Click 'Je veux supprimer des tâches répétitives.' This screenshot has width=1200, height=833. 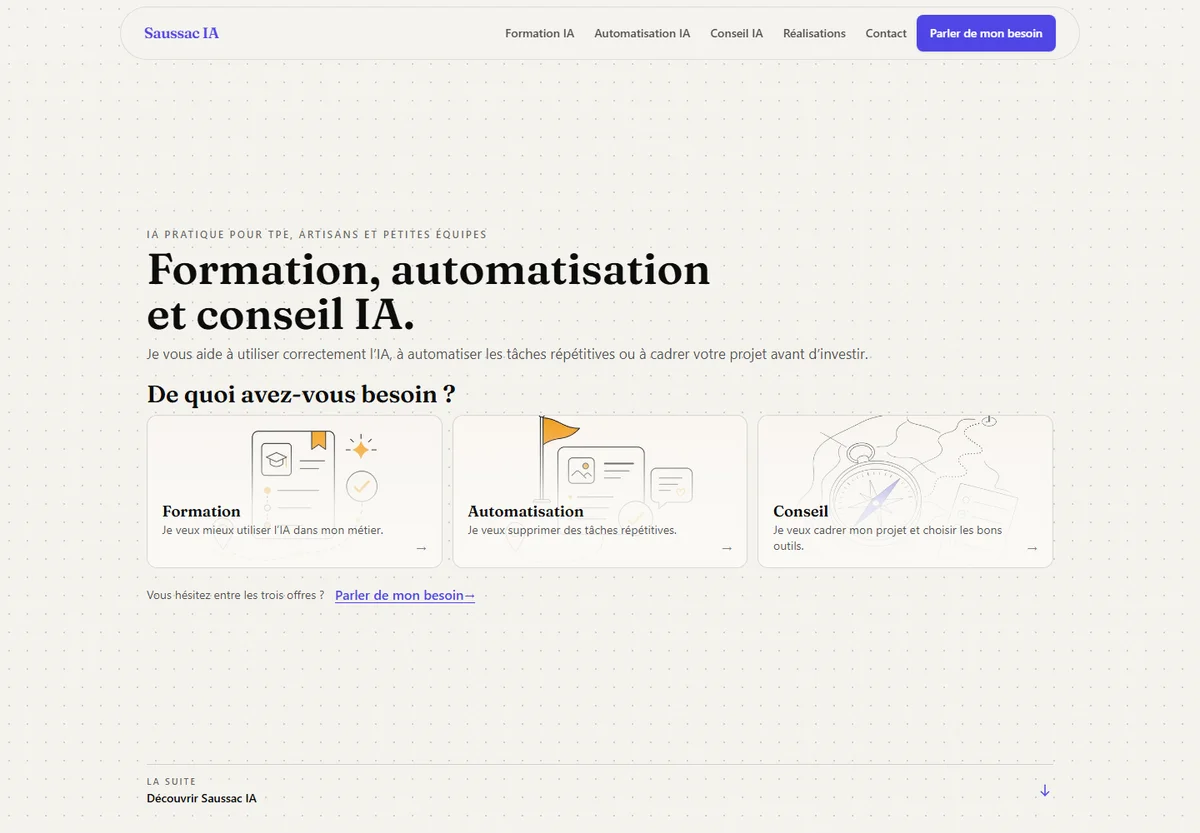[572, 530]
